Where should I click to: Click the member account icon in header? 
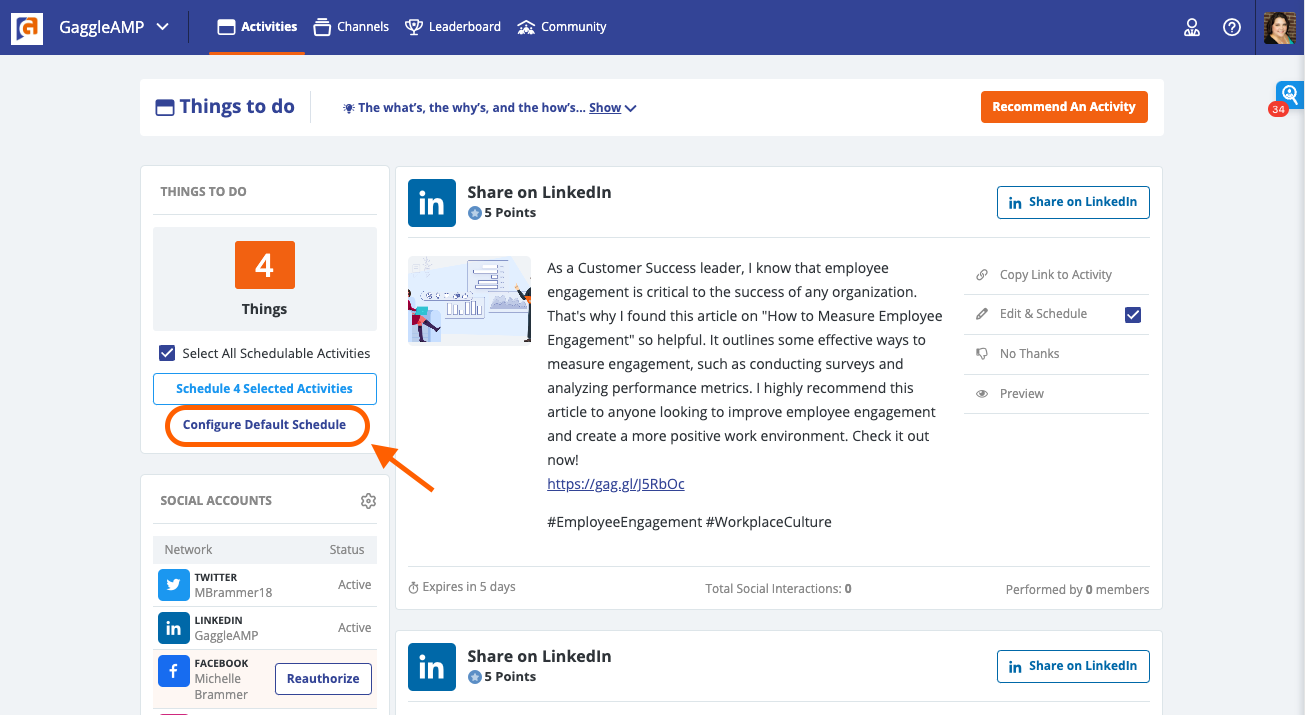[x=1192, y=27]
